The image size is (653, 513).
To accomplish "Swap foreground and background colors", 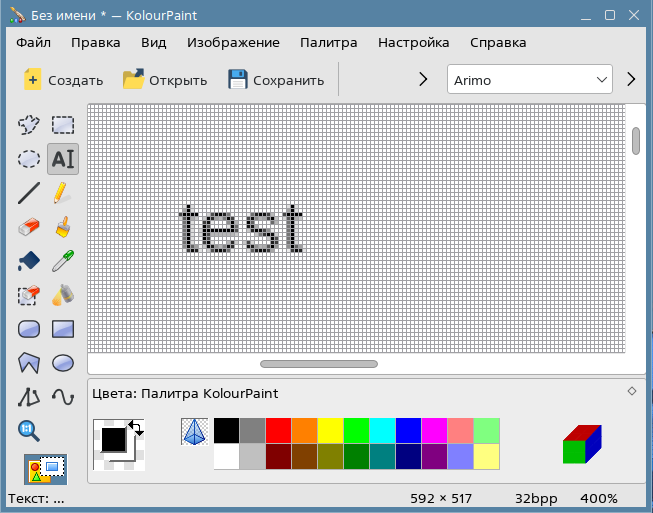I will pyautogui.click(x=135, y=428).
